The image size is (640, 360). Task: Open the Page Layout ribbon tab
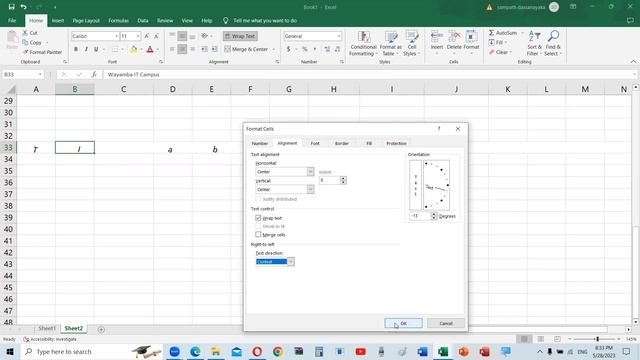[x=86, y=20]
